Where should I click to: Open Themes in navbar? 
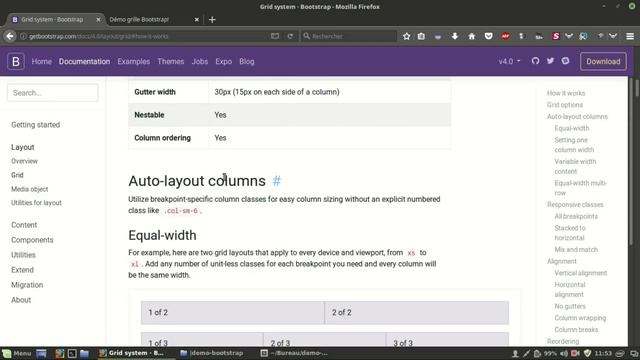point(171,61)
